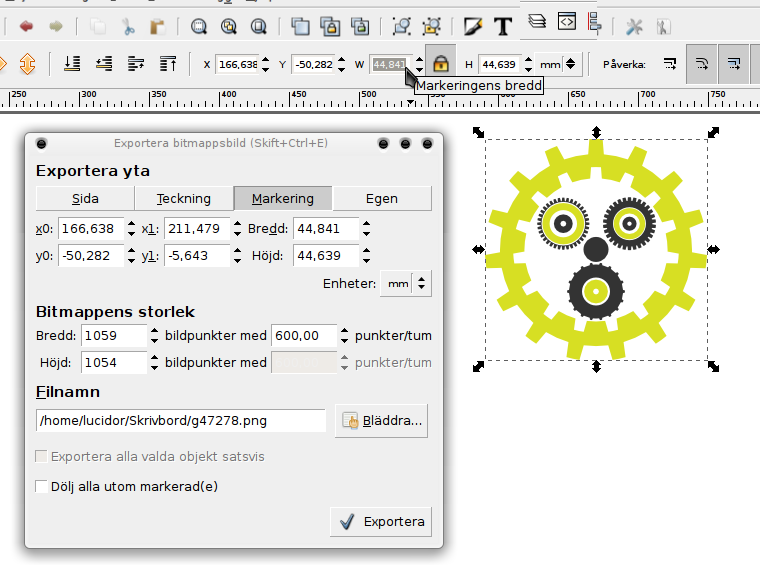
Task: Select the Teckning export area tab
Action: pyautogui.click(x=184, y=198)
